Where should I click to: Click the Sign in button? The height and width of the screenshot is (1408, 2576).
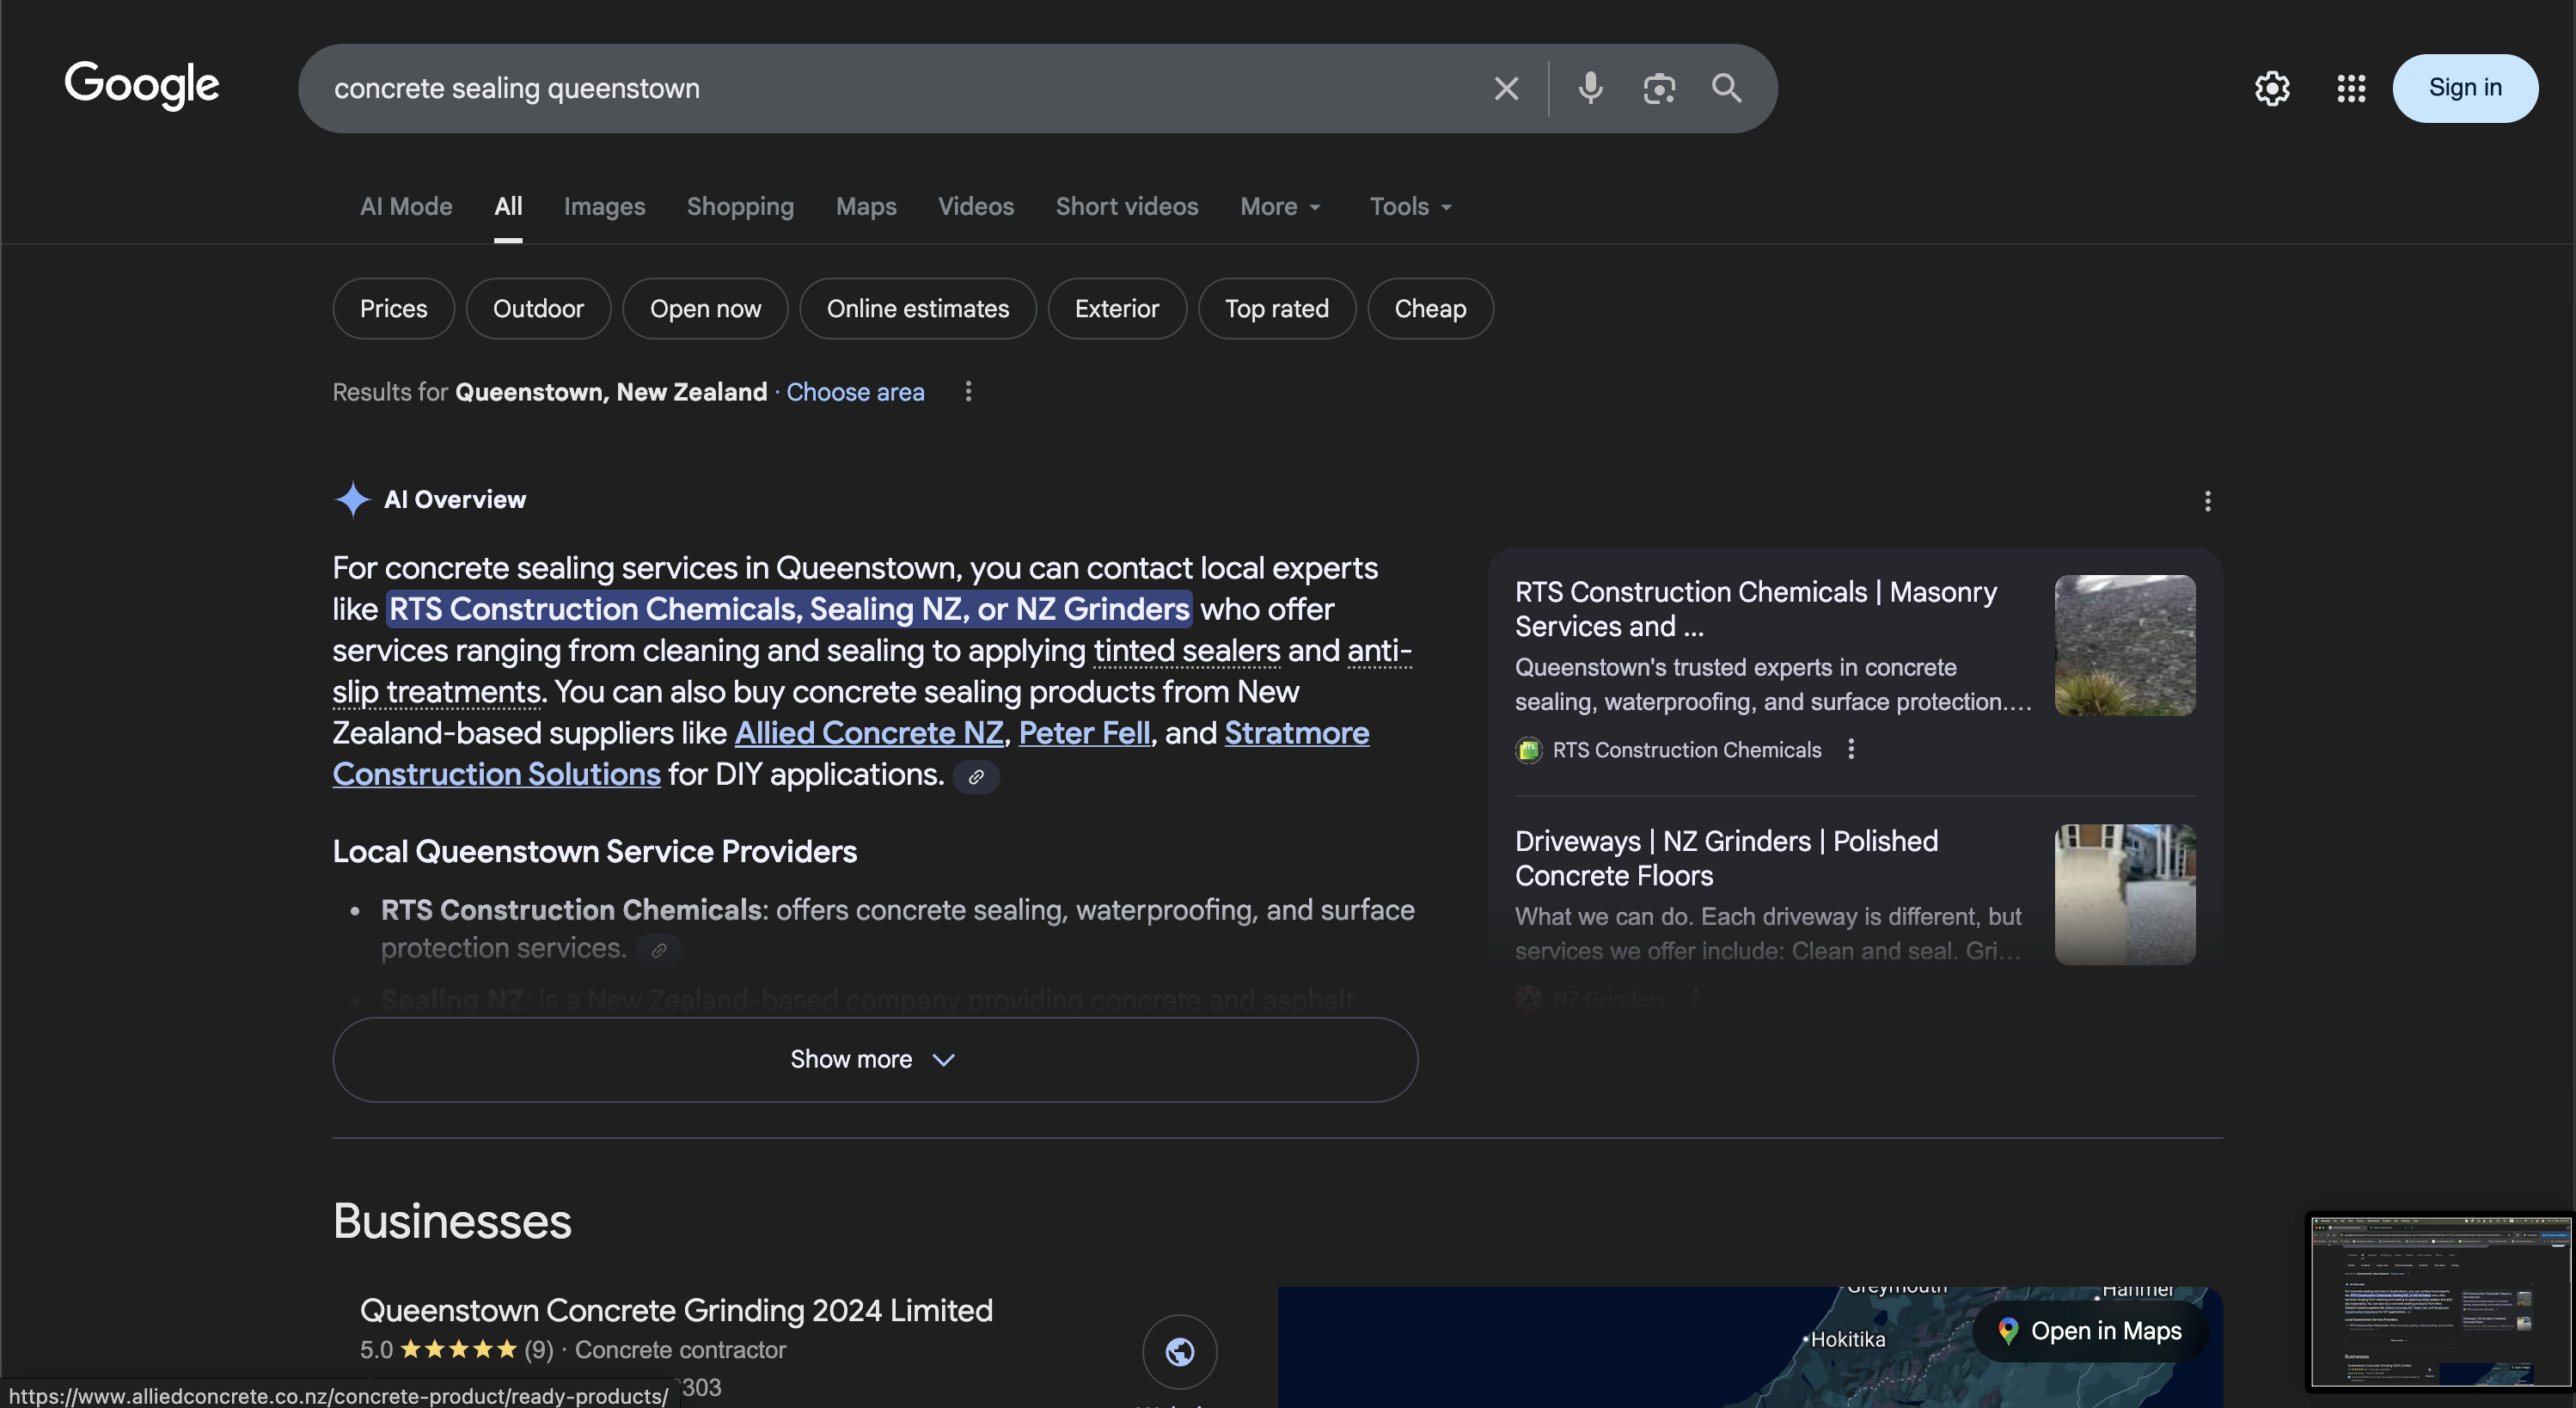point(2465,88)
